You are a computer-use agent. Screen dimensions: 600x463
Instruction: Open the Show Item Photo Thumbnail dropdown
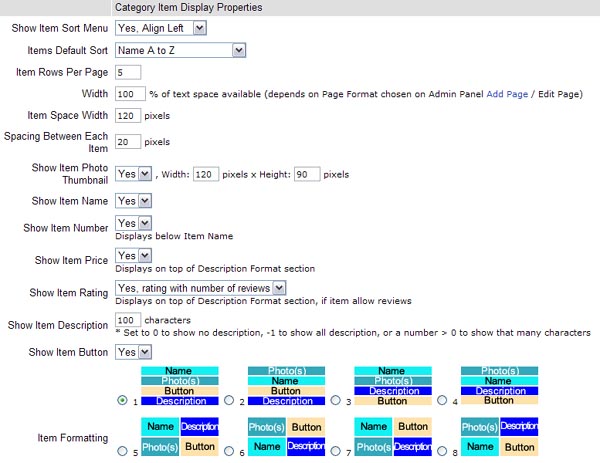[134, 173]
